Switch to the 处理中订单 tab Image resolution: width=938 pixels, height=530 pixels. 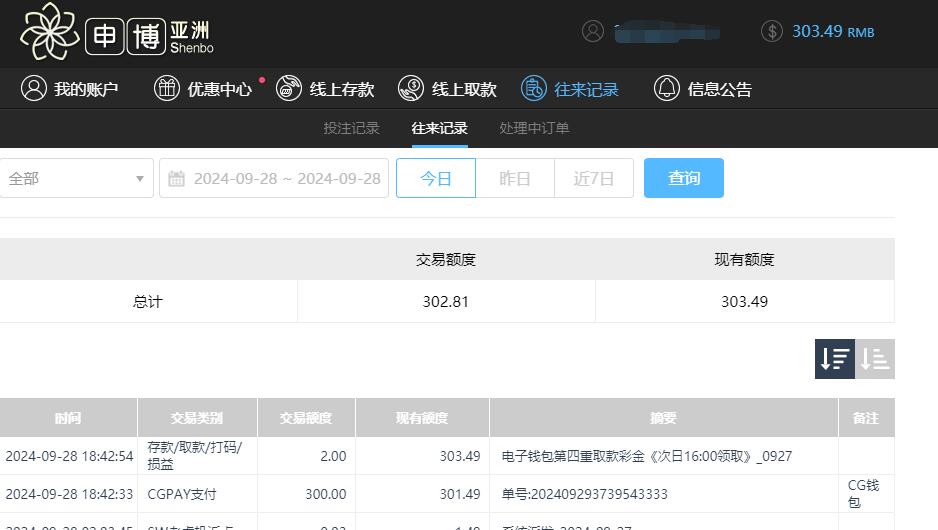[534, 128]
